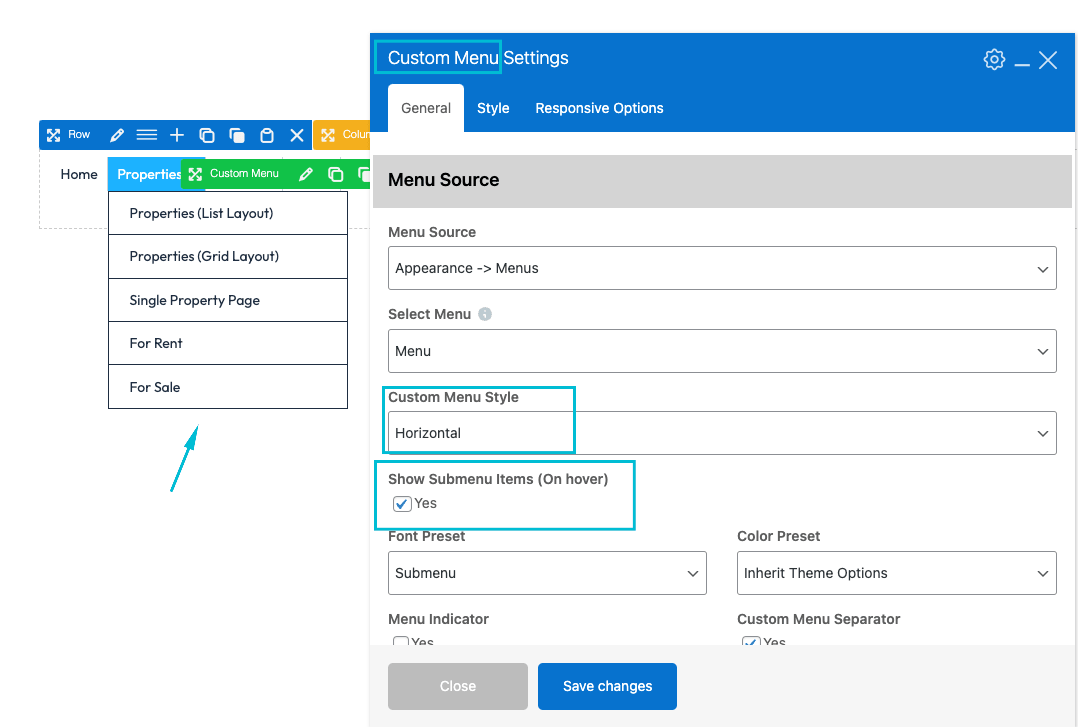Open the Font Preset dropdown
This screenshot has width=1078, height=727.
(x=546, y=573)
